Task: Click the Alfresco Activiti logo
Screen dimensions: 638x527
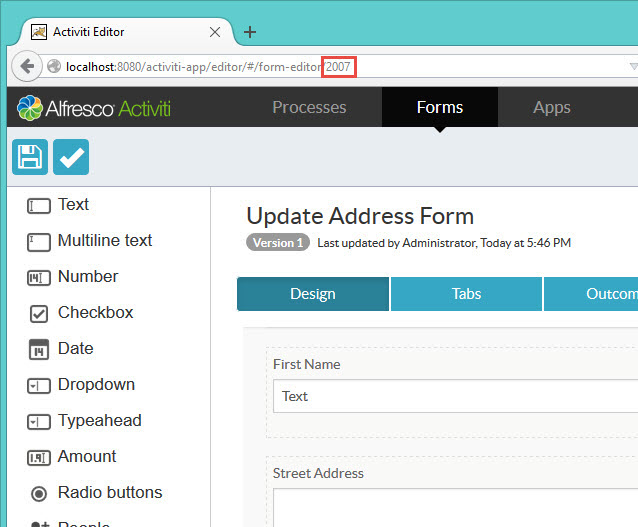Action: [94, 108]
